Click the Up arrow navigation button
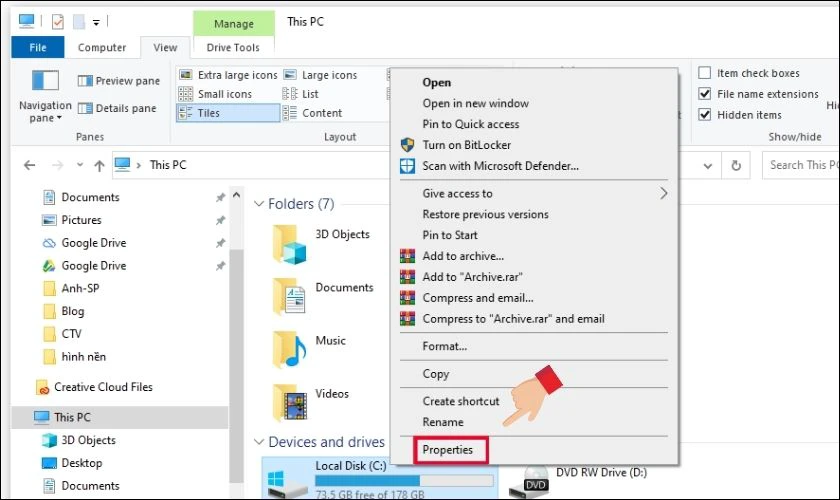 (99, 166)
